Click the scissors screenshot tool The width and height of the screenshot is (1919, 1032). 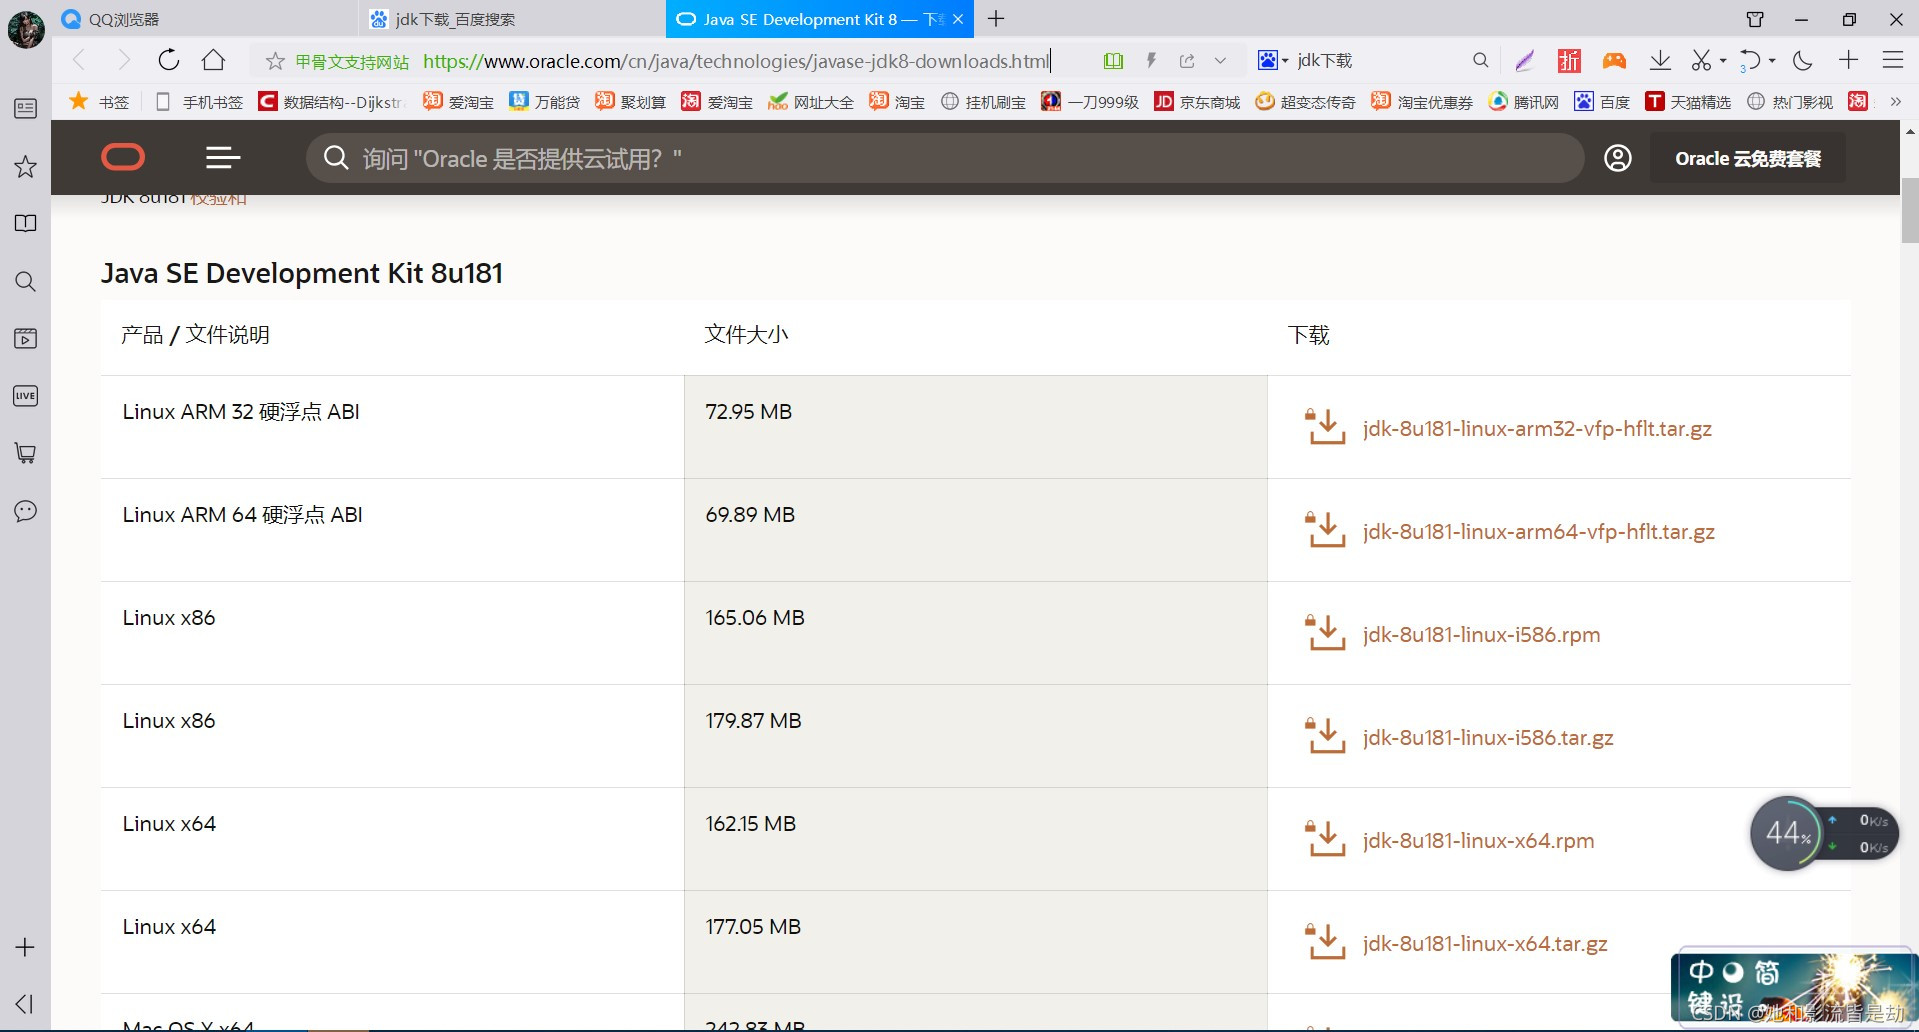point(1701,61)
